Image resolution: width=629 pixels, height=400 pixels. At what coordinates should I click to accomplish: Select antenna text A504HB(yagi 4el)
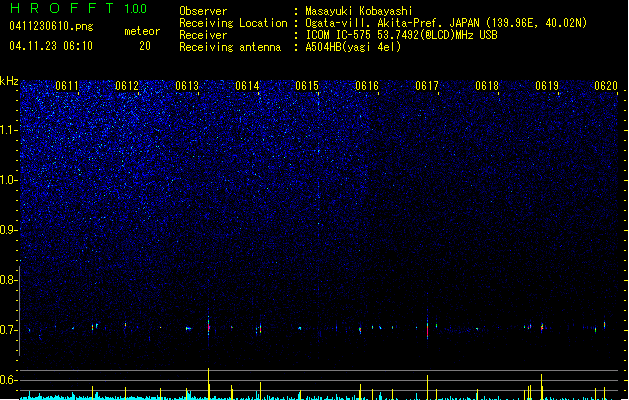pos(353,47)
